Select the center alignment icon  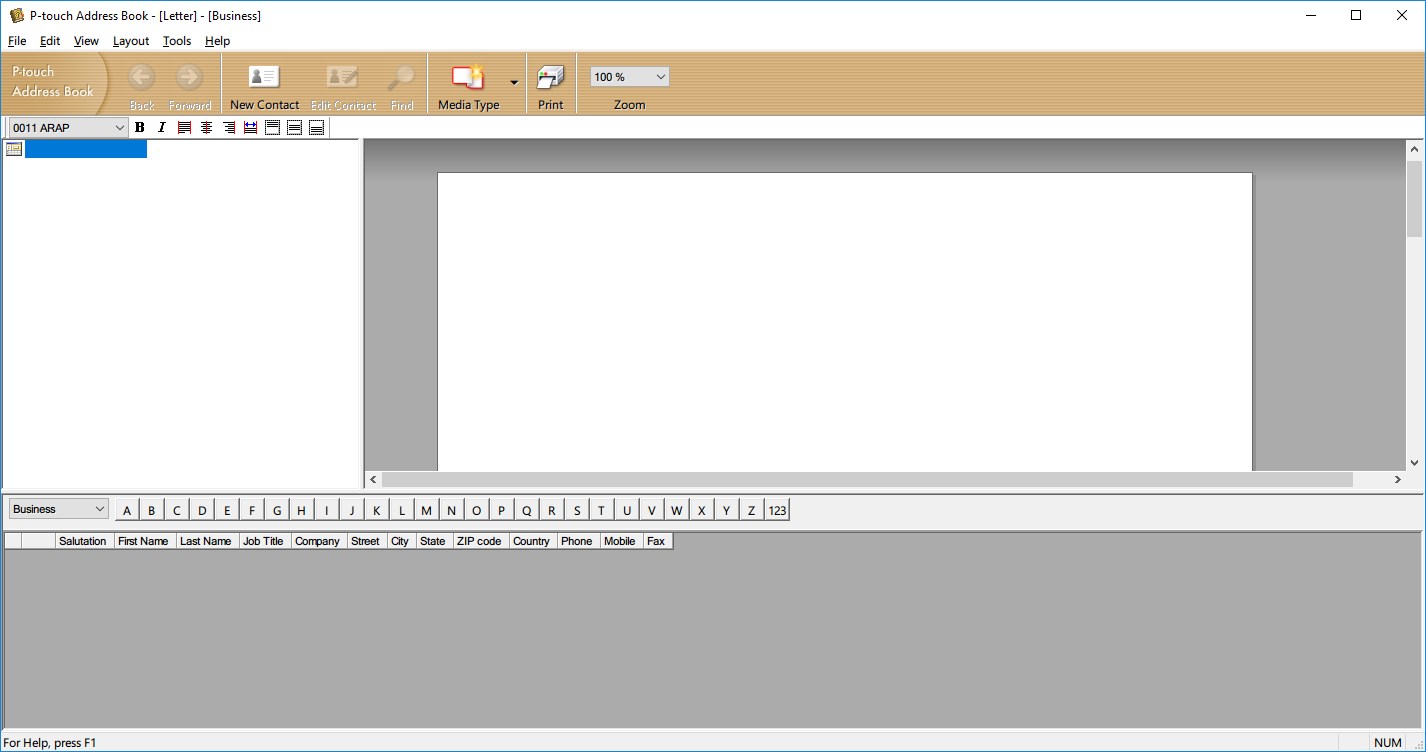coord(206,127)
